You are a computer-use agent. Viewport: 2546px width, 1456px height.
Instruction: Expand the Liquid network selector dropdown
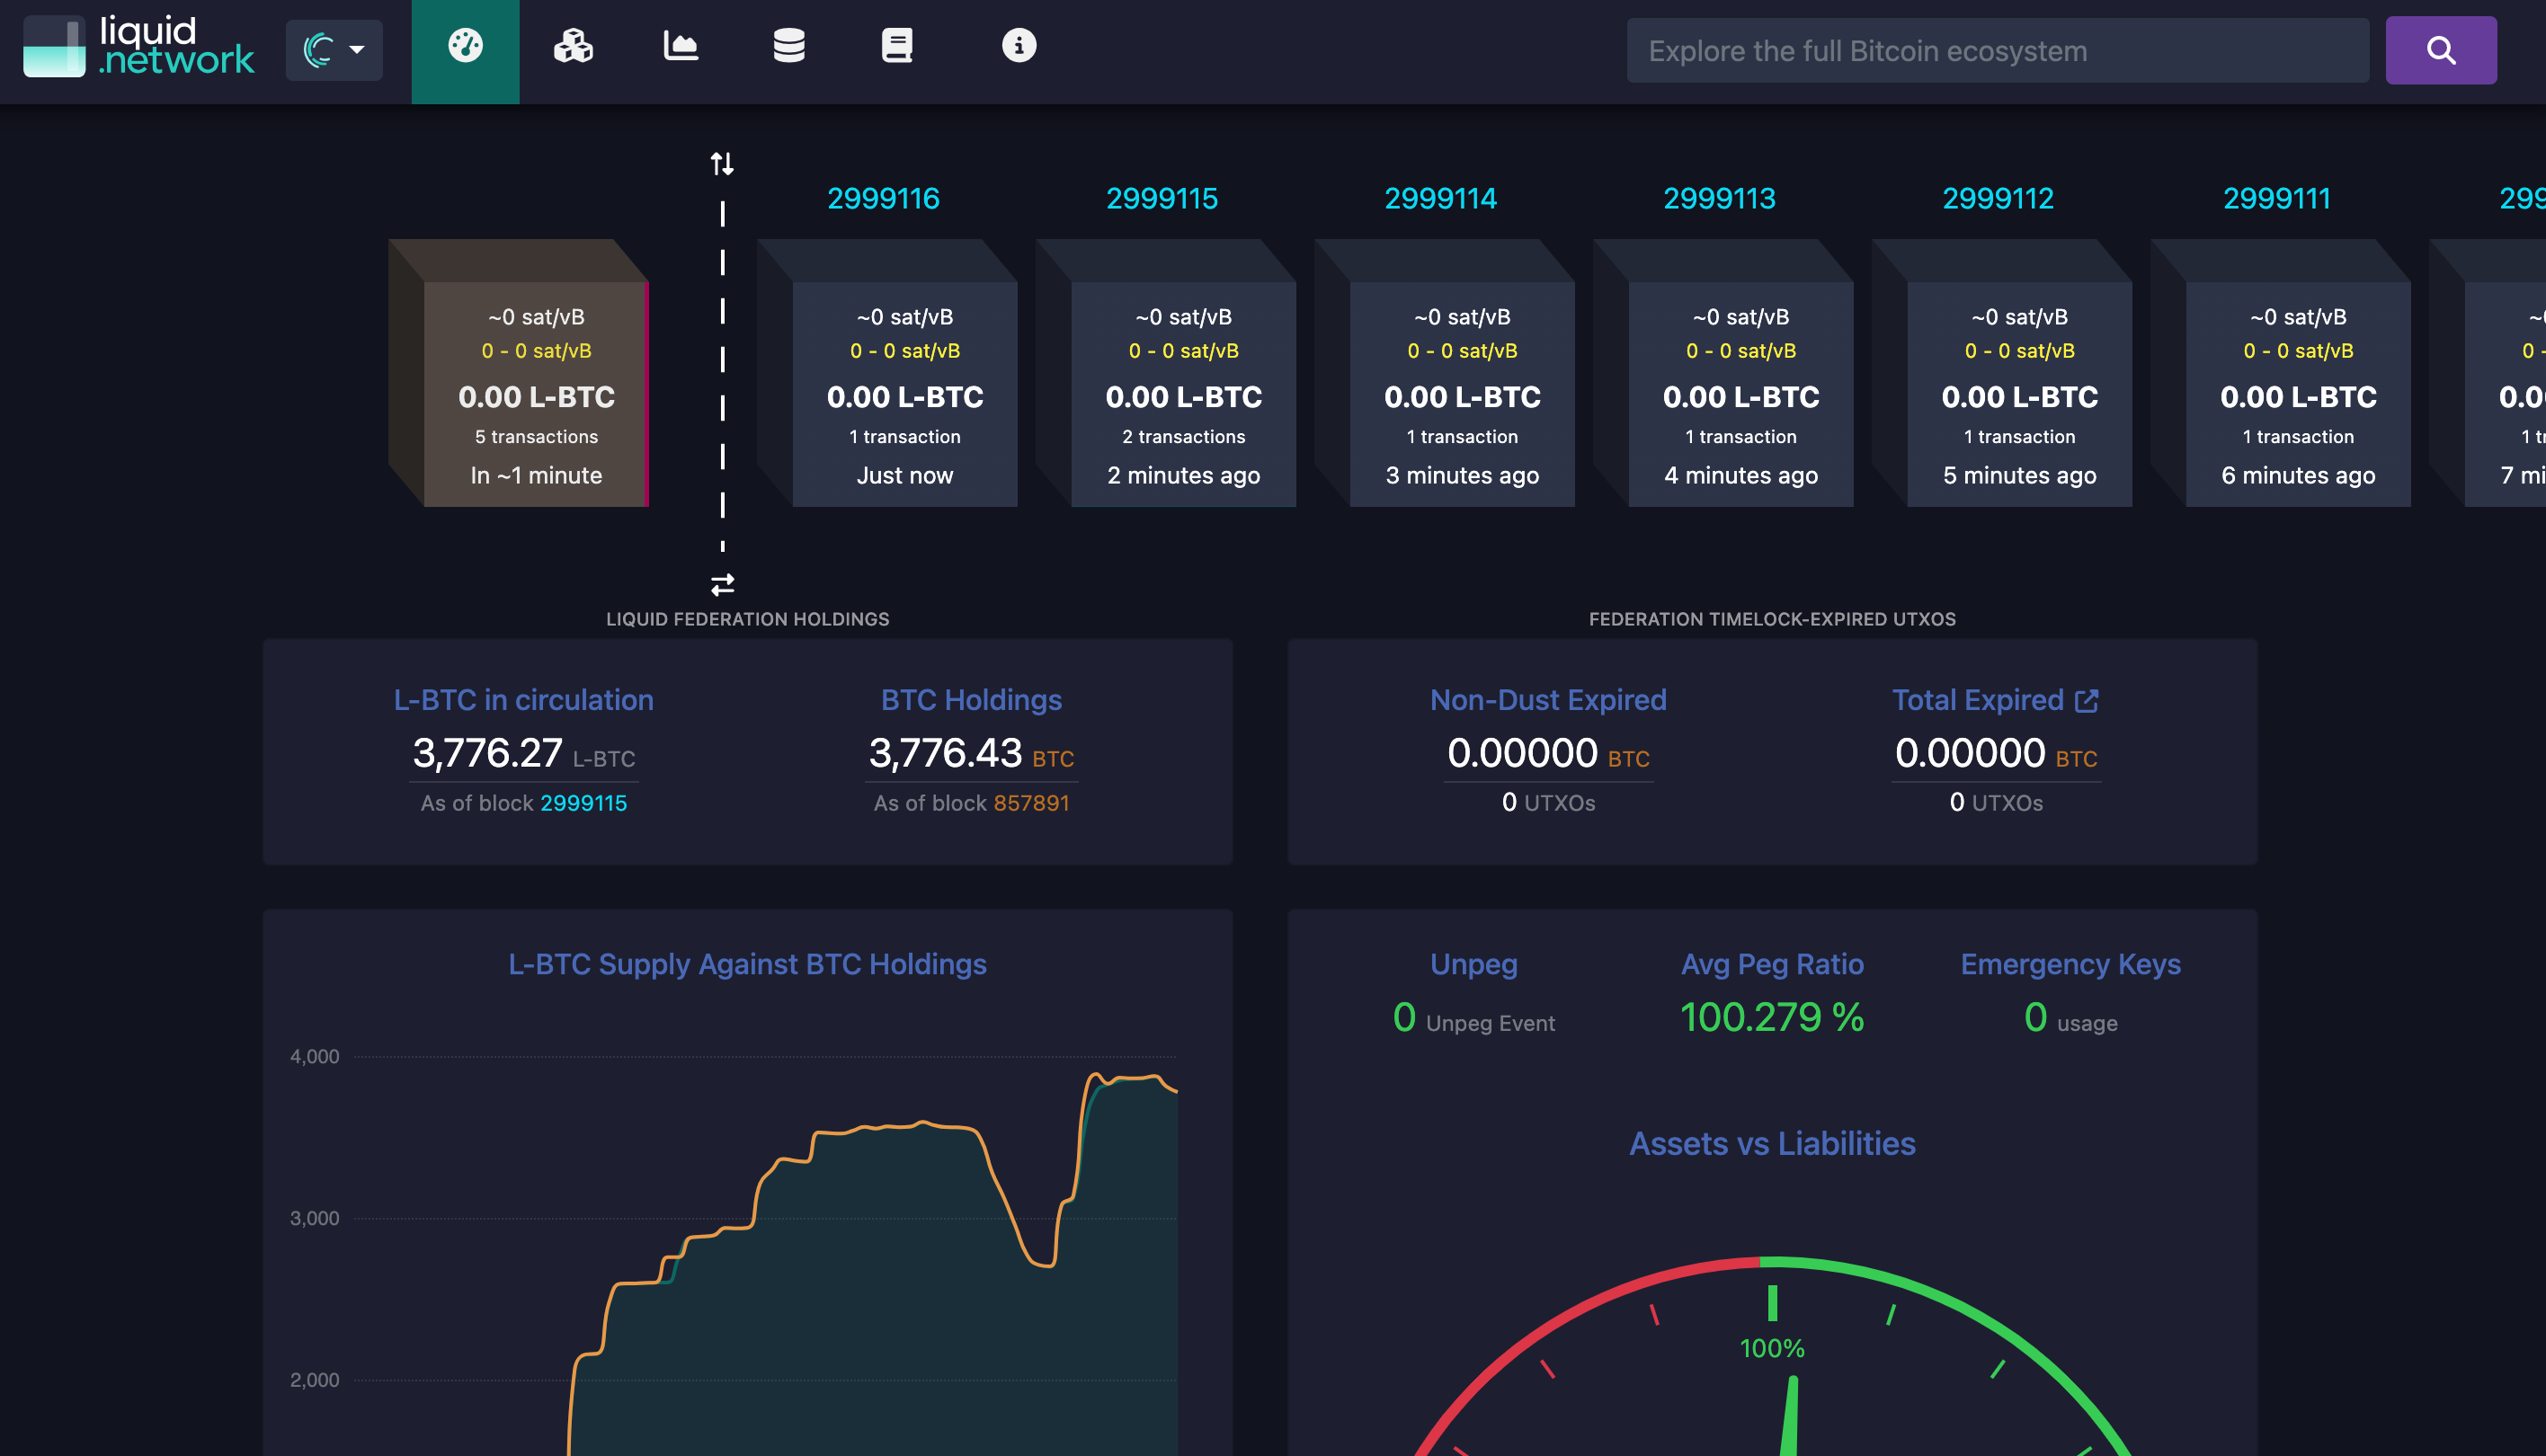pos(334,50)
